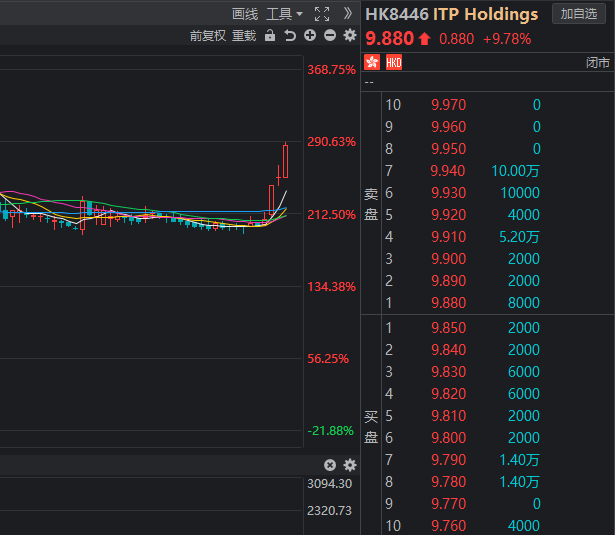Select bid price 9.770
The width and height of the screenshot is (615, 535).
coord(449,503)
